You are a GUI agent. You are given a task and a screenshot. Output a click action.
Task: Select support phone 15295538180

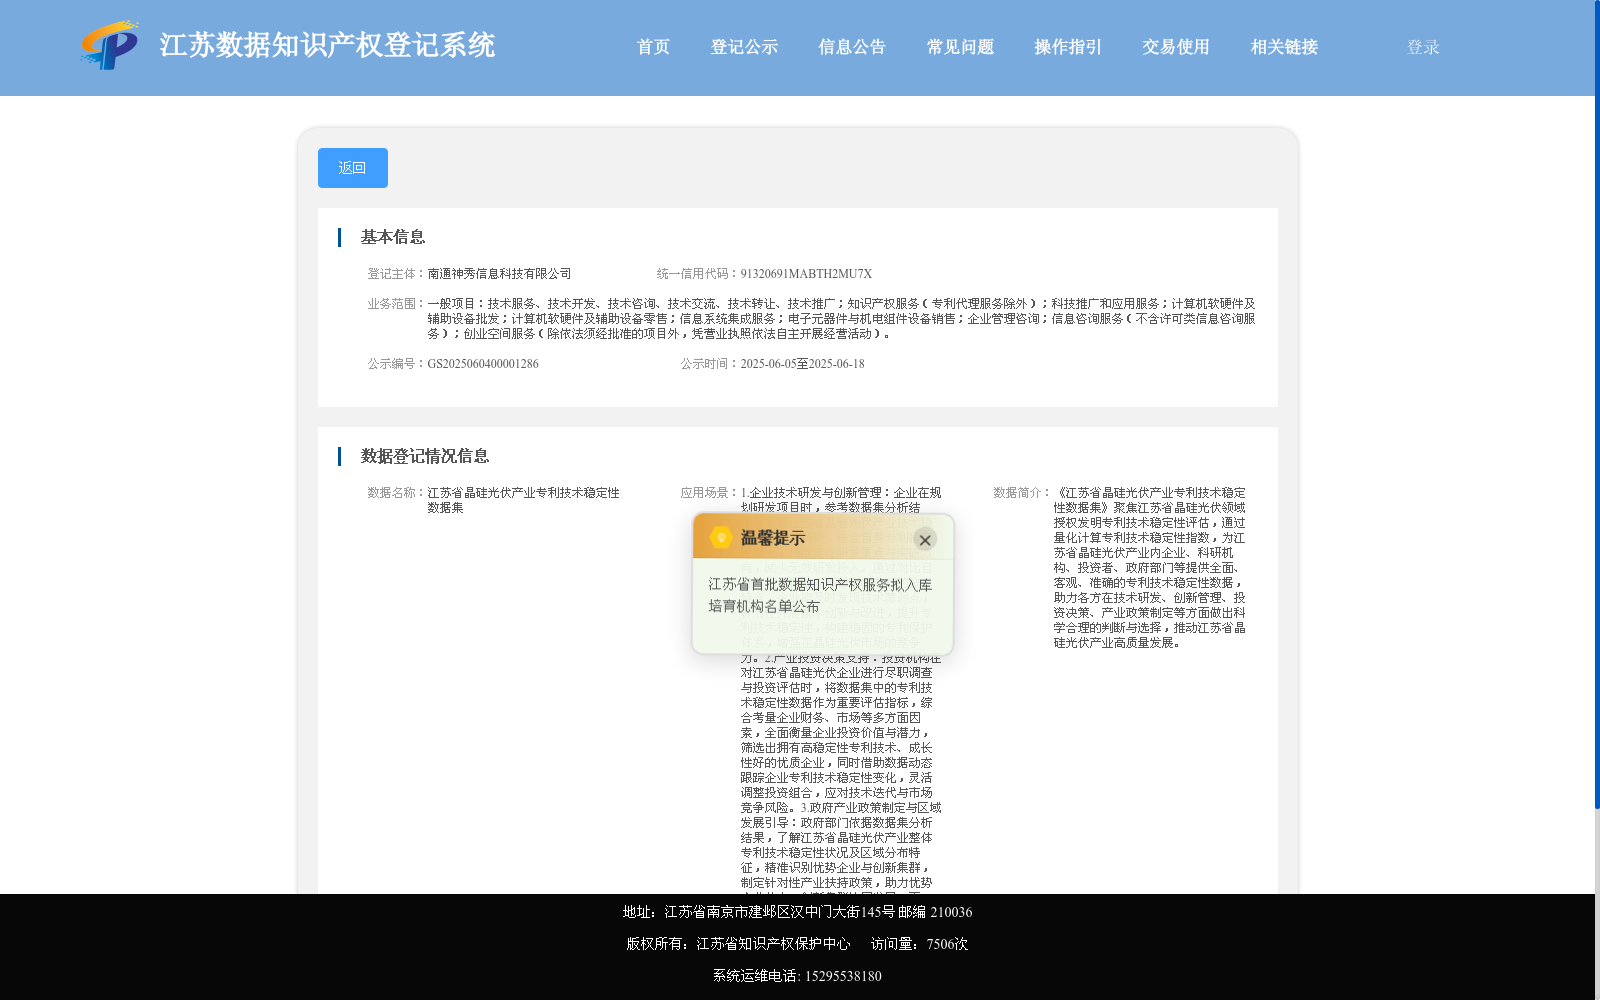point(843,976)
